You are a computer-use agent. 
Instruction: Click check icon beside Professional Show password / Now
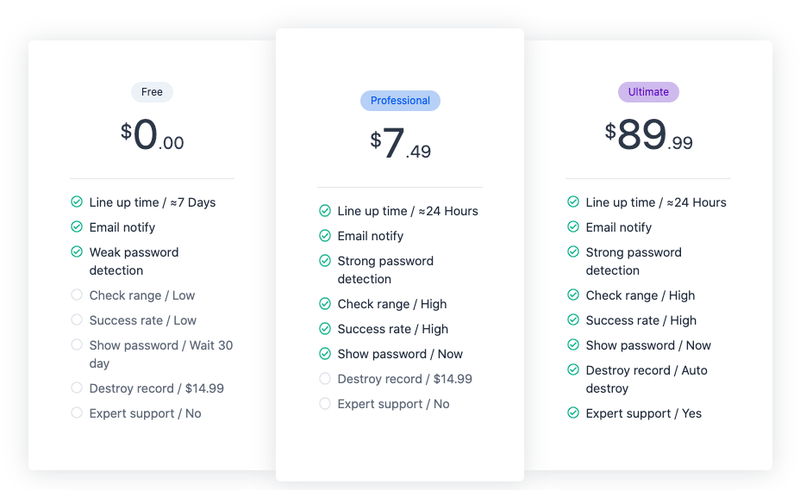tap(325, 354)
